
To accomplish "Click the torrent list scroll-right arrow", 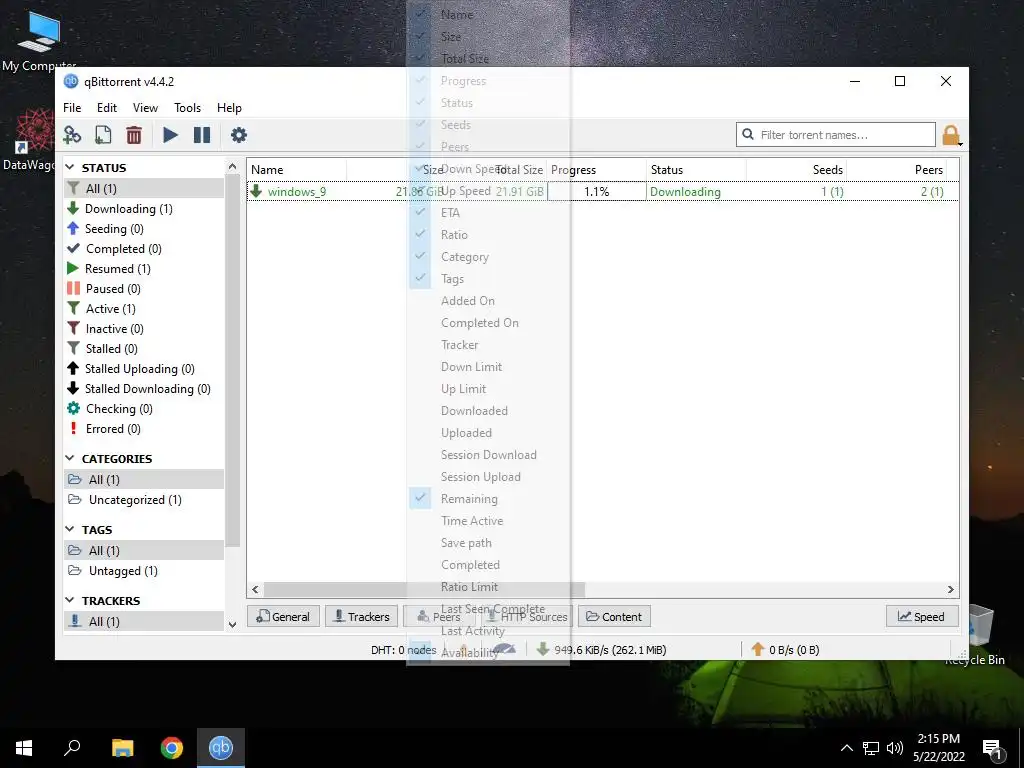I will click(x=951, y=589).
